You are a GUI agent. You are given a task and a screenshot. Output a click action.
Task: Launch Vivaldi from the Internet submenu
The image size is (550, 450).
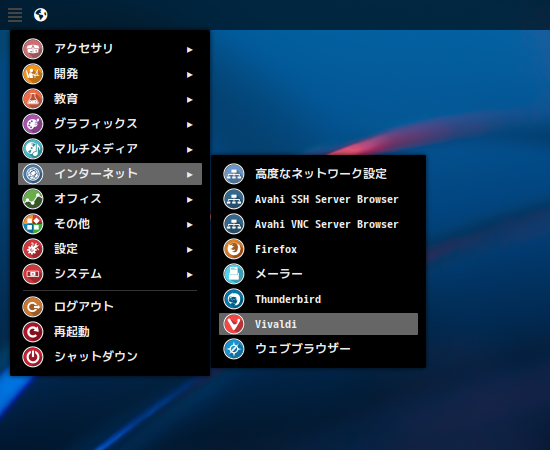coord(318,324)
